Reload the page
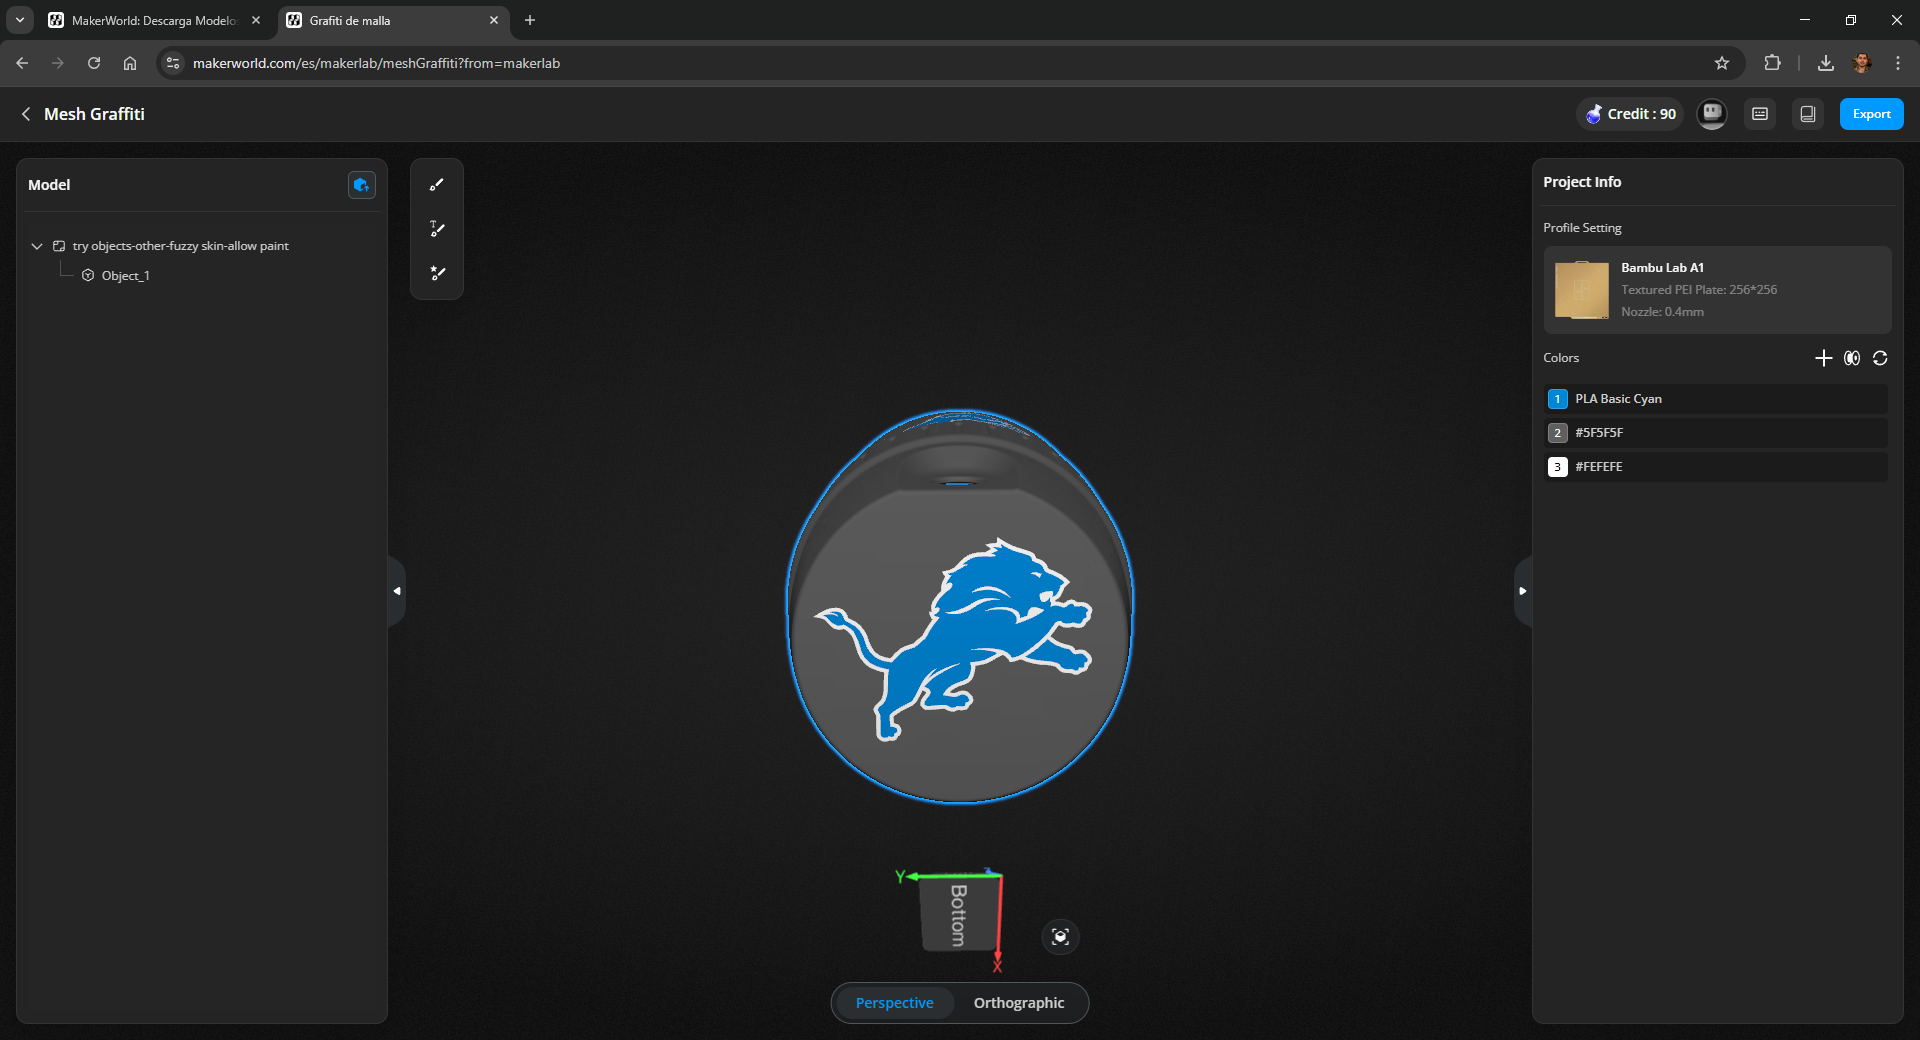This screenshot has width=1920, height=1040. [x=94, y=63]
